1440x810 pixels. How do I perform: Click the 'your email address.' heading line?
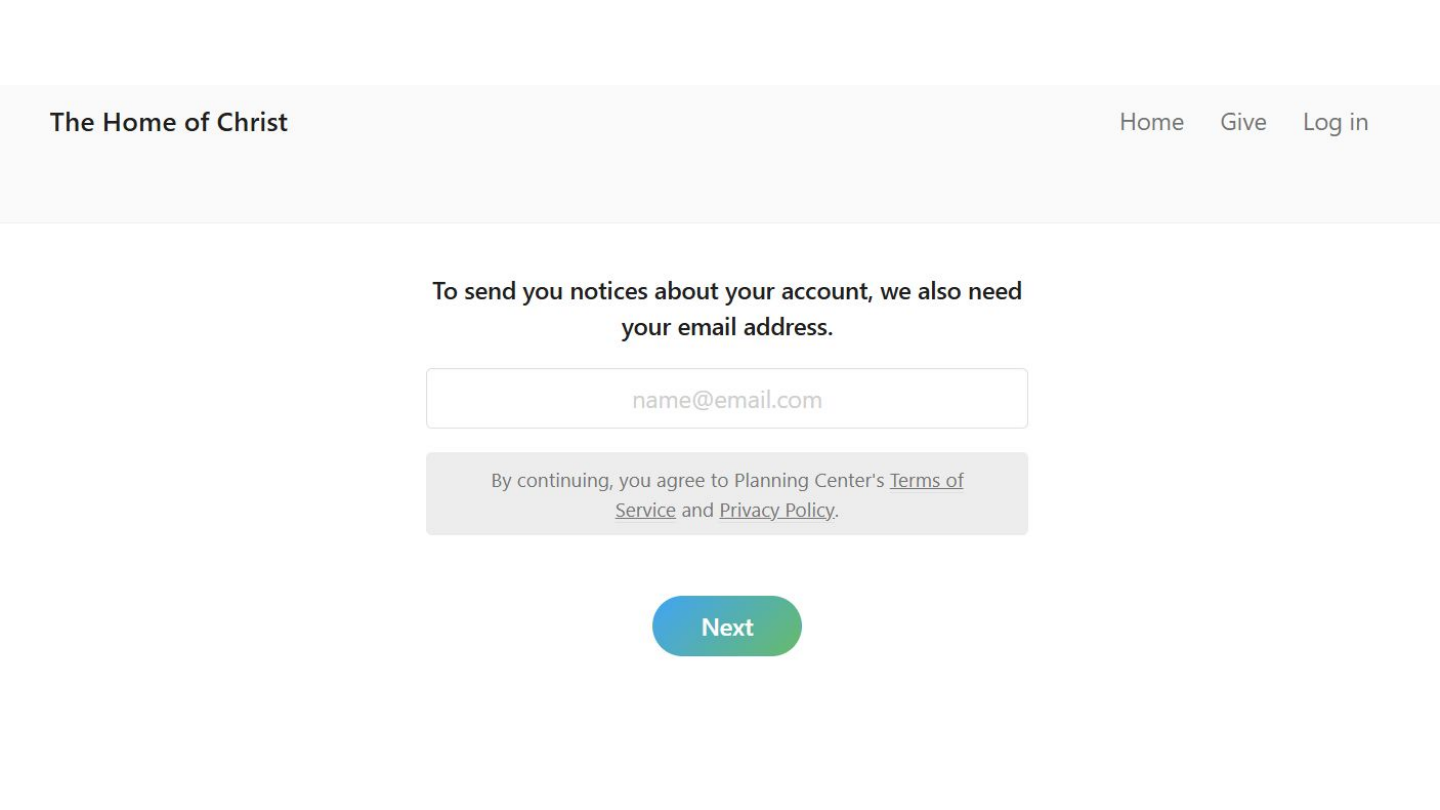click(x=727, y=327)
